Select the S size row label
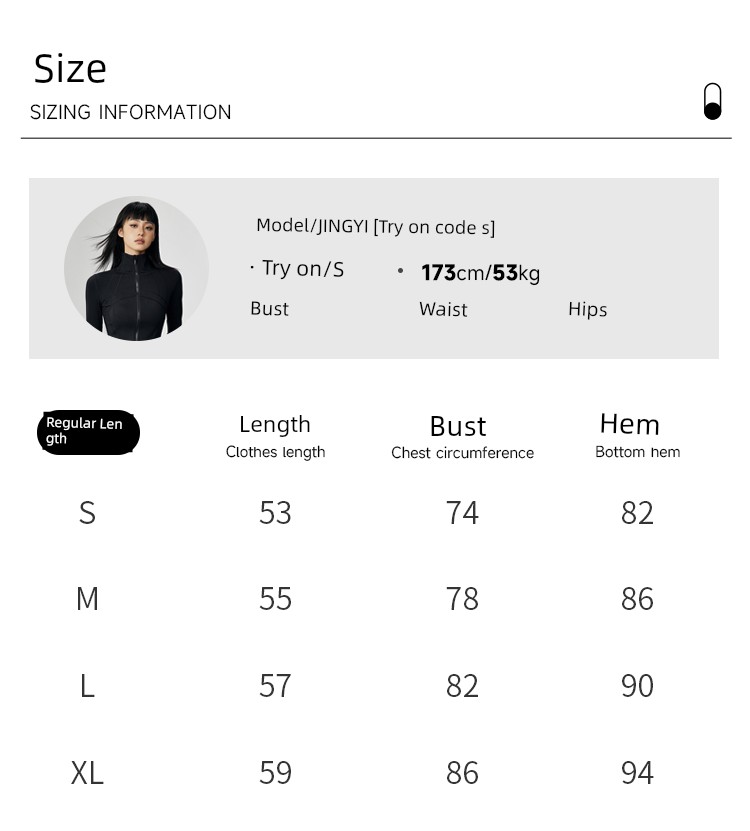The height and width of the screenshot is (831, 750). pyautogui.click(x=87, y=513)
